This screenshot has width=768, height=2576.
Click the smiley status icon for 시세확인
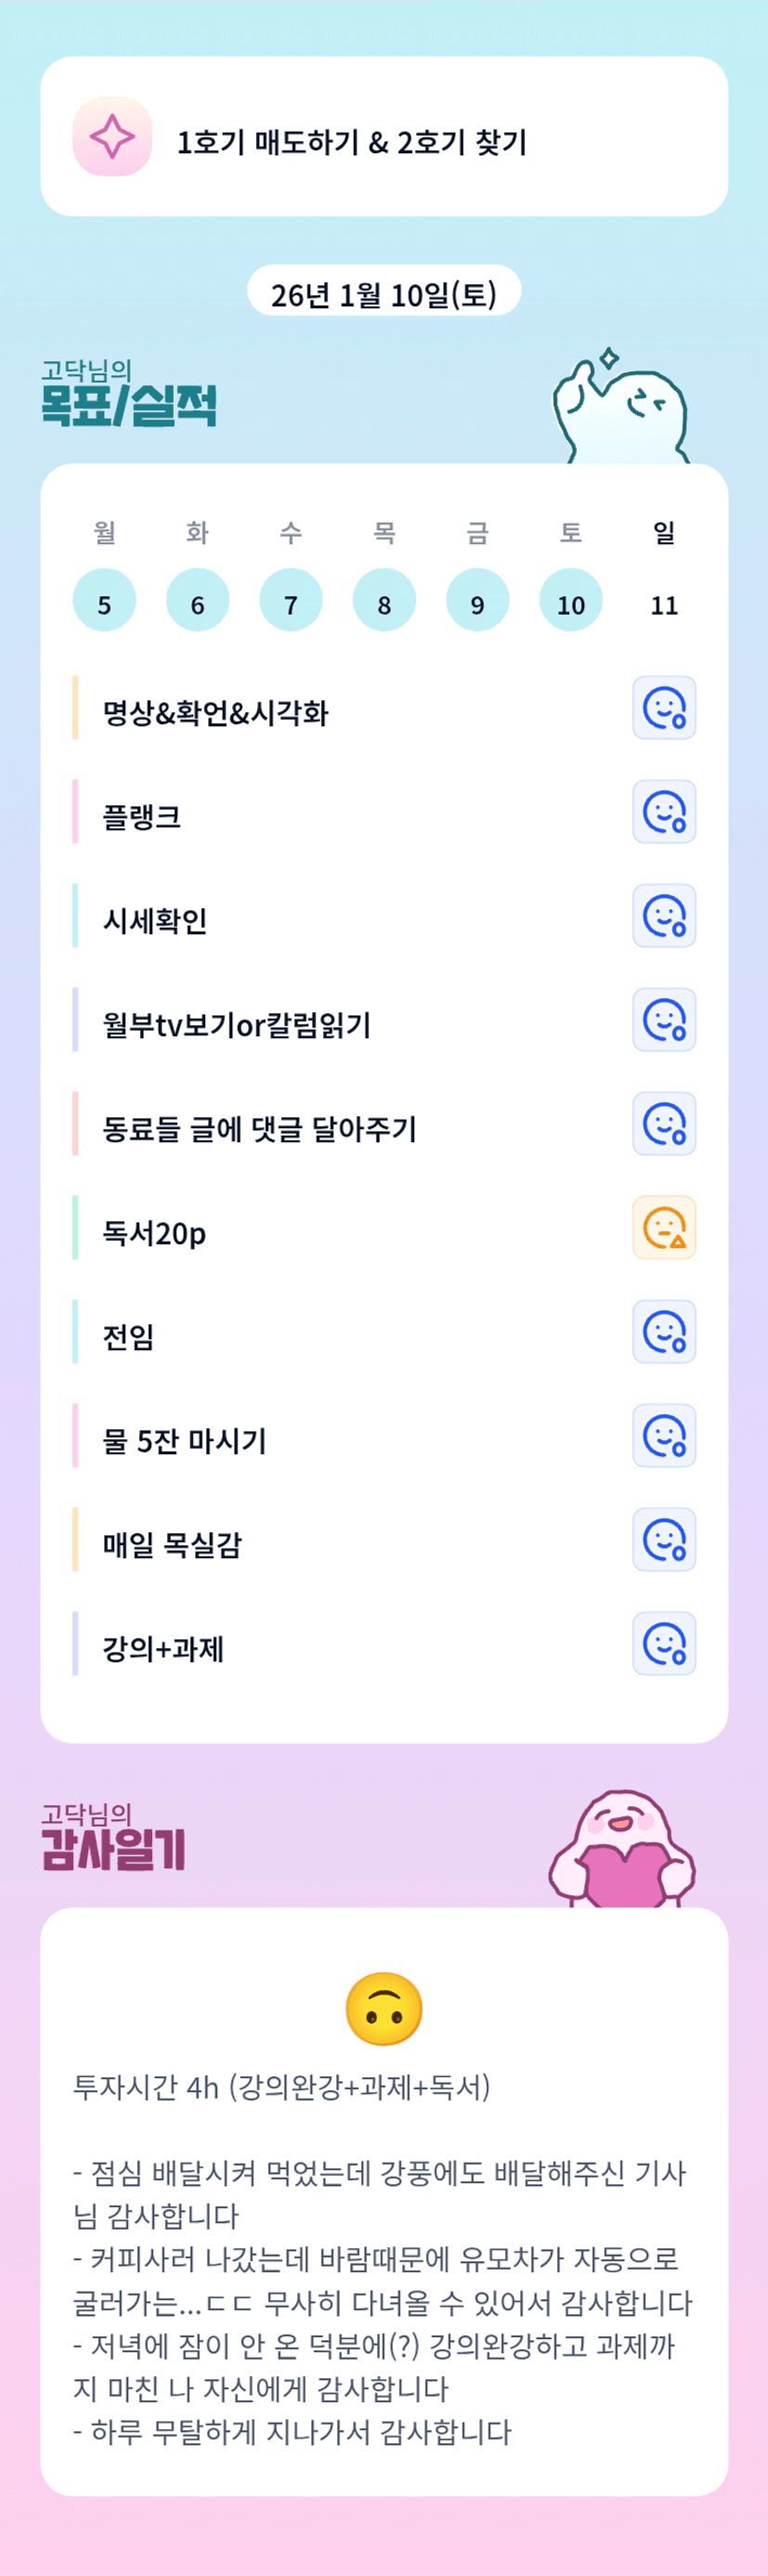tap(664, 916)
